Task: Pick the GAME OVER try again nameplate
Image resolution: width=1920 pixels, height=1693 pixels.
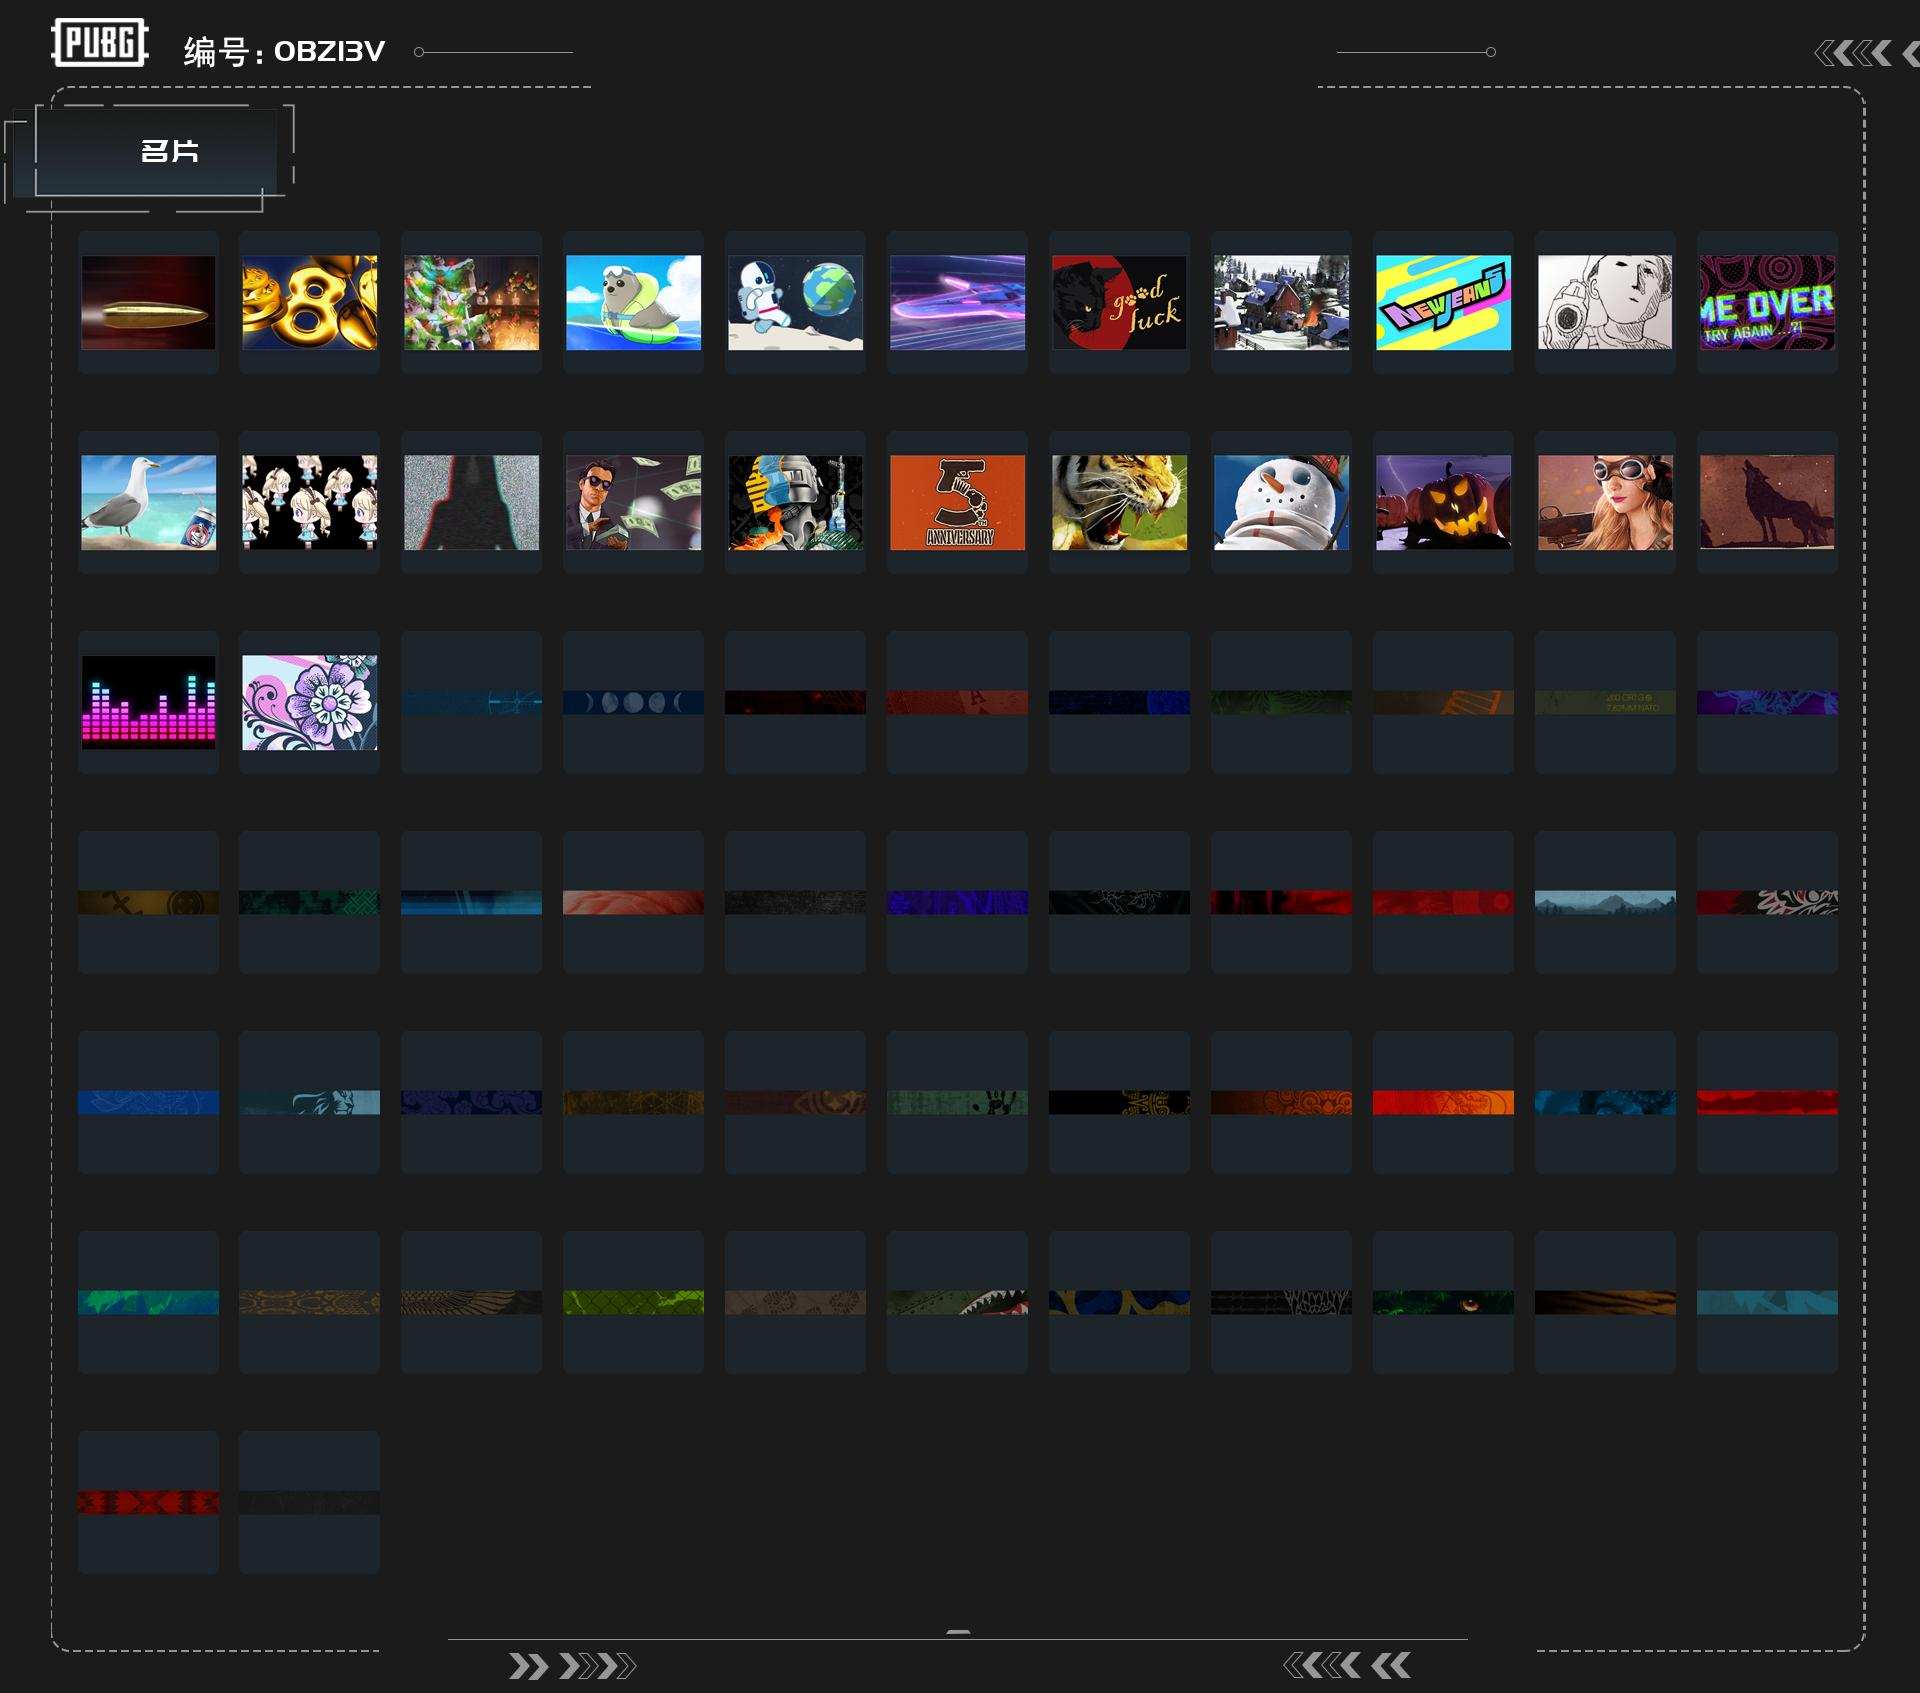Action: [1768, 302]
